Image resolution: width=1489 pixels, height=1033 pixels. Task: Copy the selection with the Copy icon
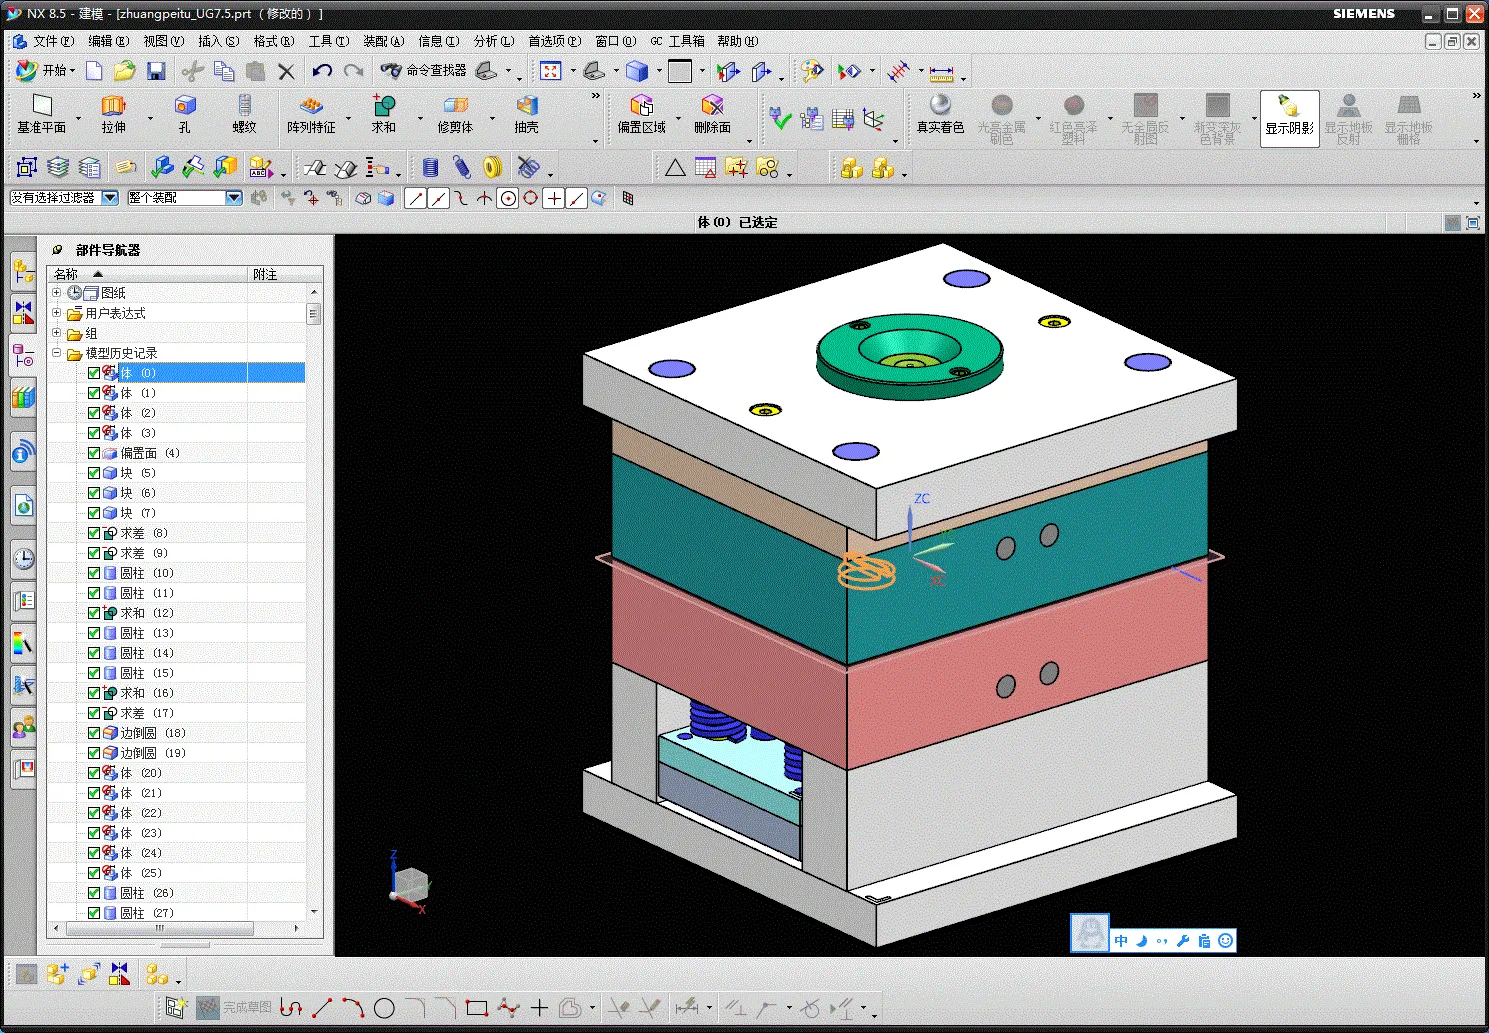(x=224, y=71)
